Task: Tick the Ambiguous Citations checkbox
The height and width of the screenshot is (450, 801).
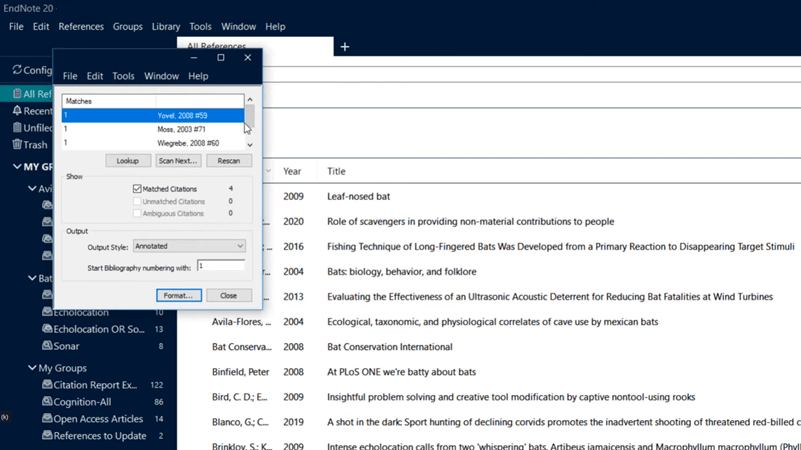Action: [137, 214]
